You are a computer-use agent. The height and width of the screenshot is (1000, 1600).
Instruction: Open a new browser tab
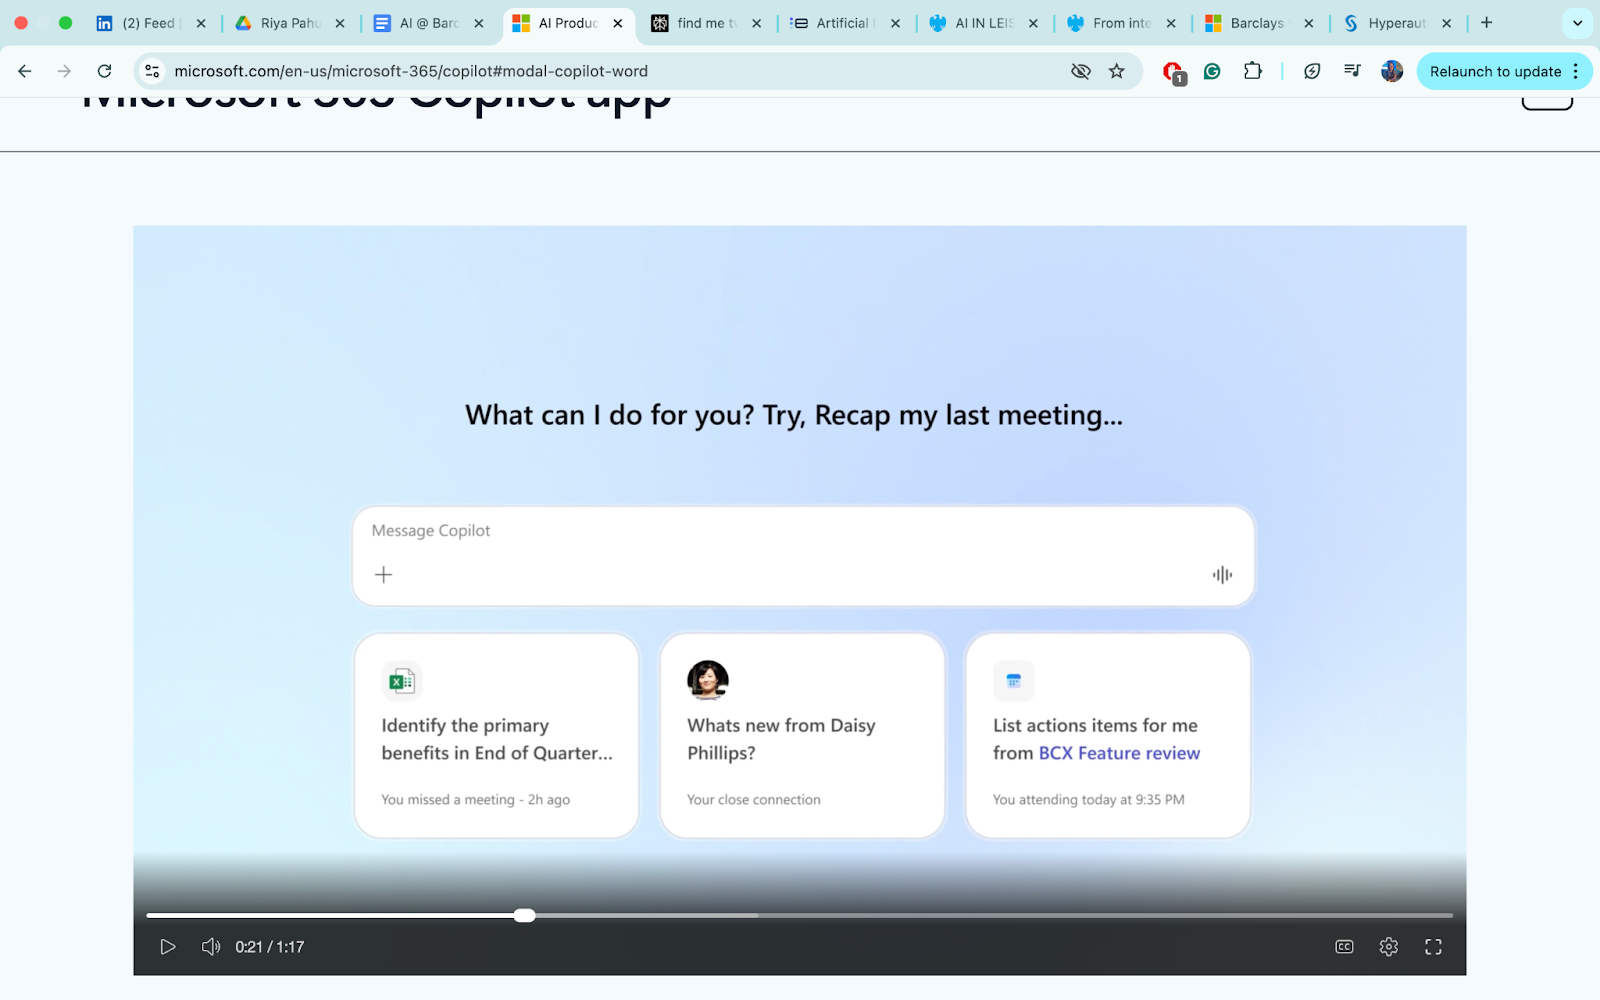click(x=1487, y=23)
